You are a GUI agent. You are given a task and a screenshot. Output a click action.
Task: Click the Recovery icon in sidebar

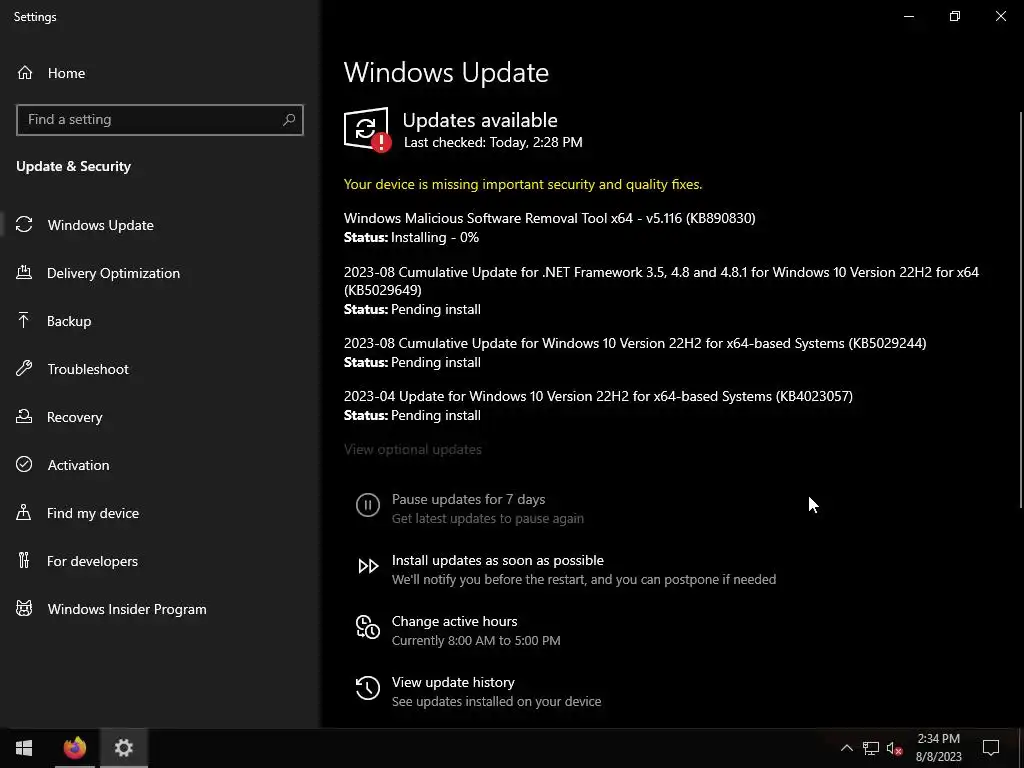tap(24, 416)
